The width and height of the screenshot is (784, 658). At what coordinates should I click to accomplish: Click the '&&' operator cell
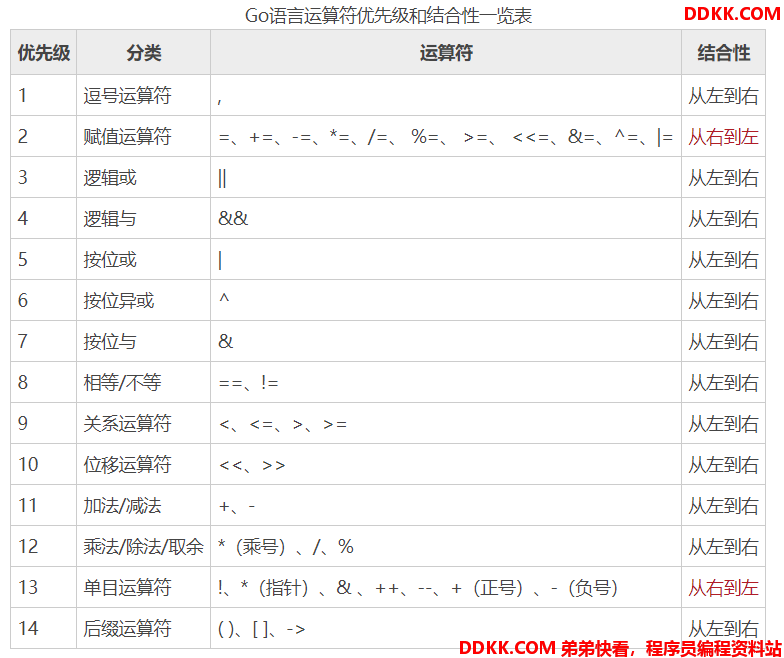pos(446,218)
